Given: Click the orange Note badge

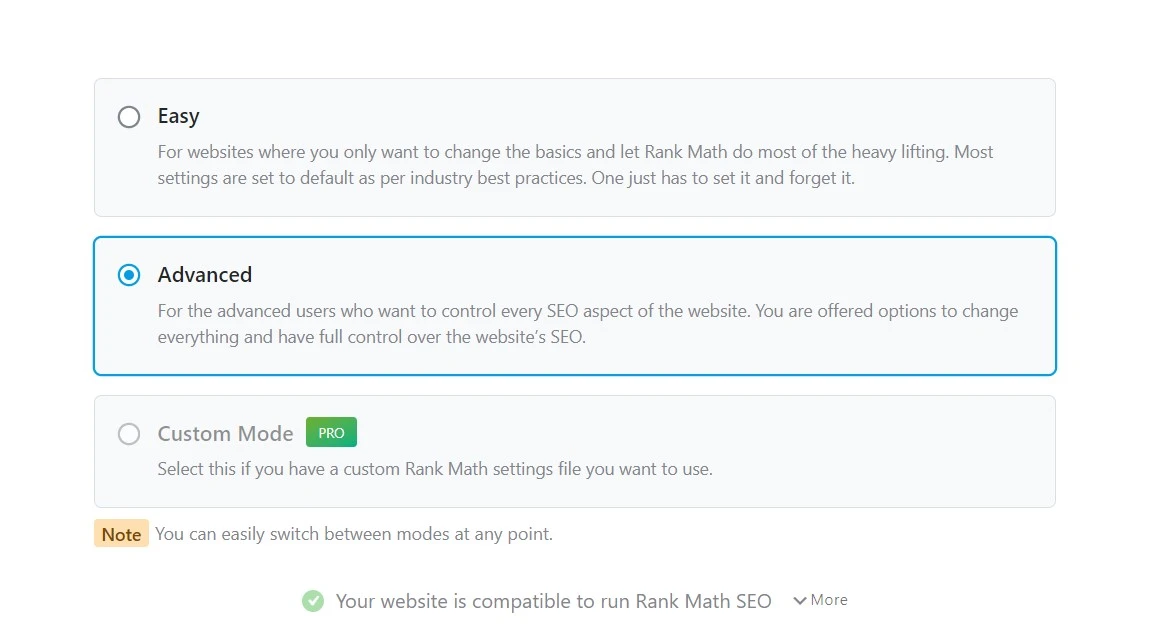Looking at the screenshot, I should [121, 534].
